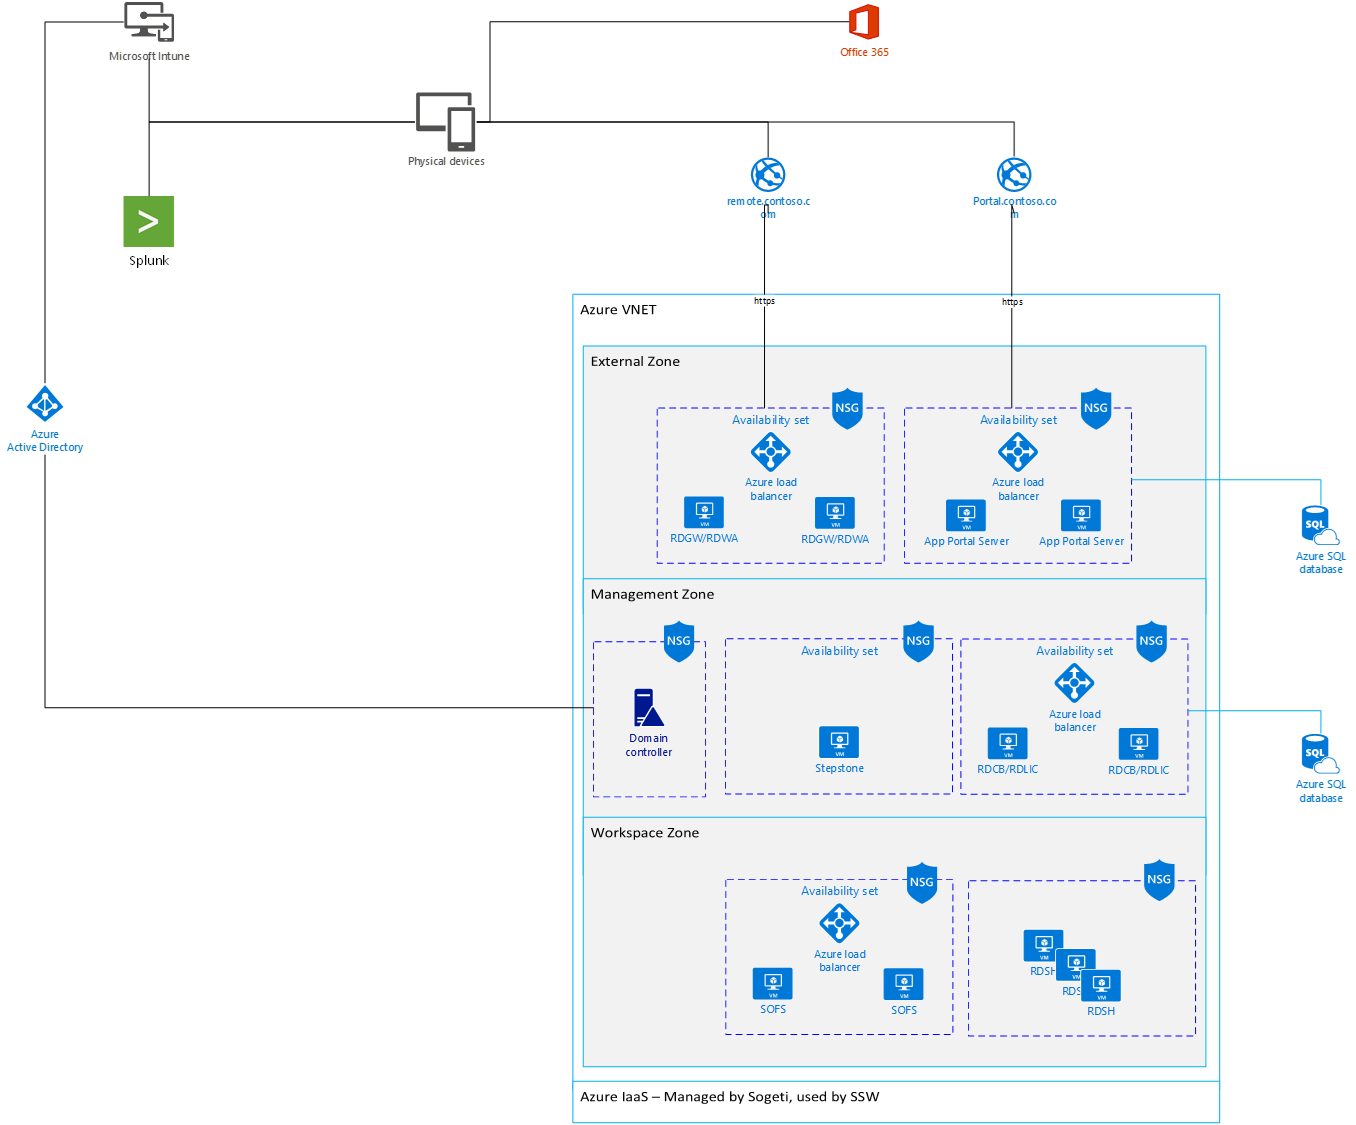Select the NSG shield on the RDSH group

tap(1159, 880)
